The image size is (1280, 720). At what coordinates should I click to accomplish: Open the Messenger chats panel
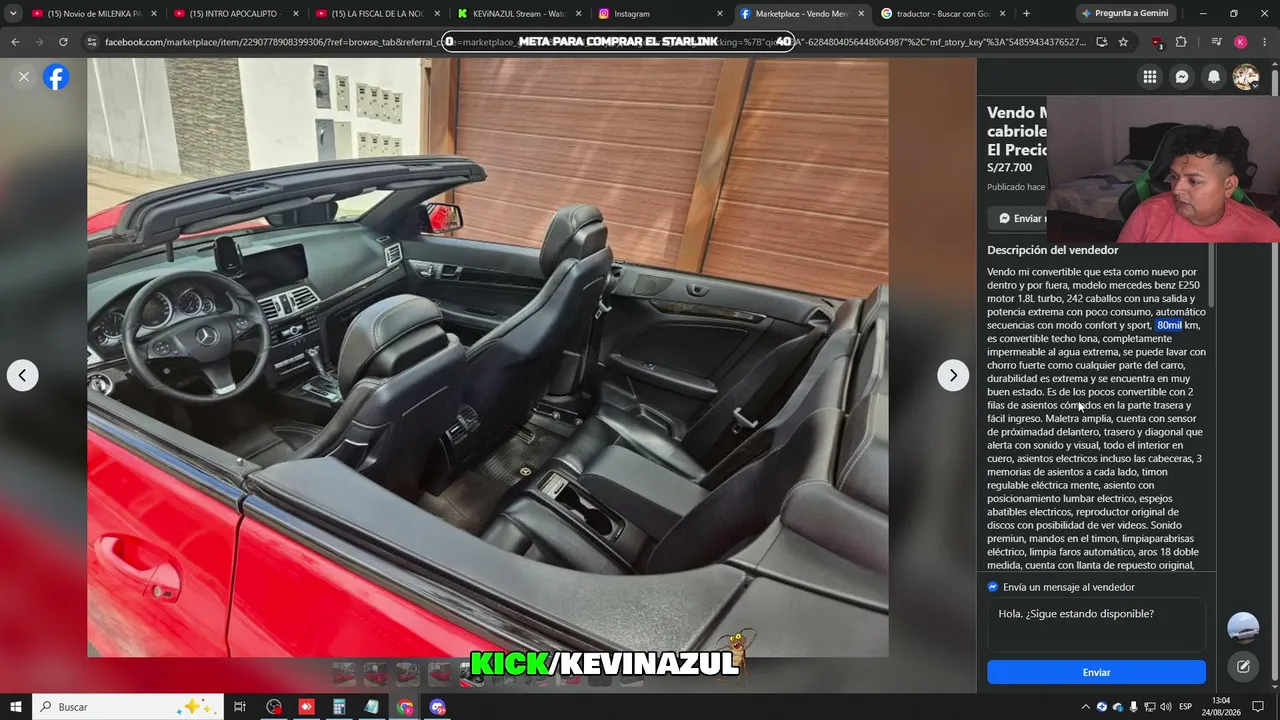click(x=1182, y=77)
